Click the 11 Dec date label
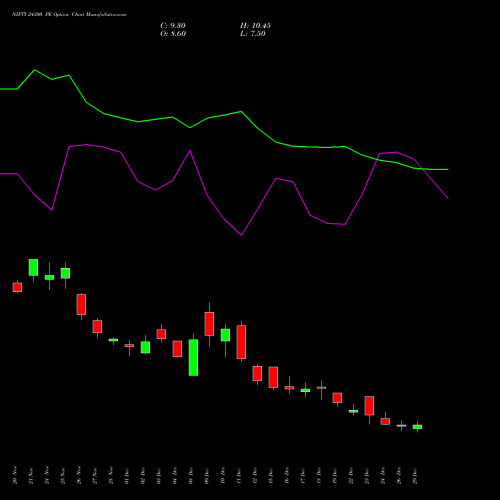The width and height of the screenshot is (500, 500). 239,475
